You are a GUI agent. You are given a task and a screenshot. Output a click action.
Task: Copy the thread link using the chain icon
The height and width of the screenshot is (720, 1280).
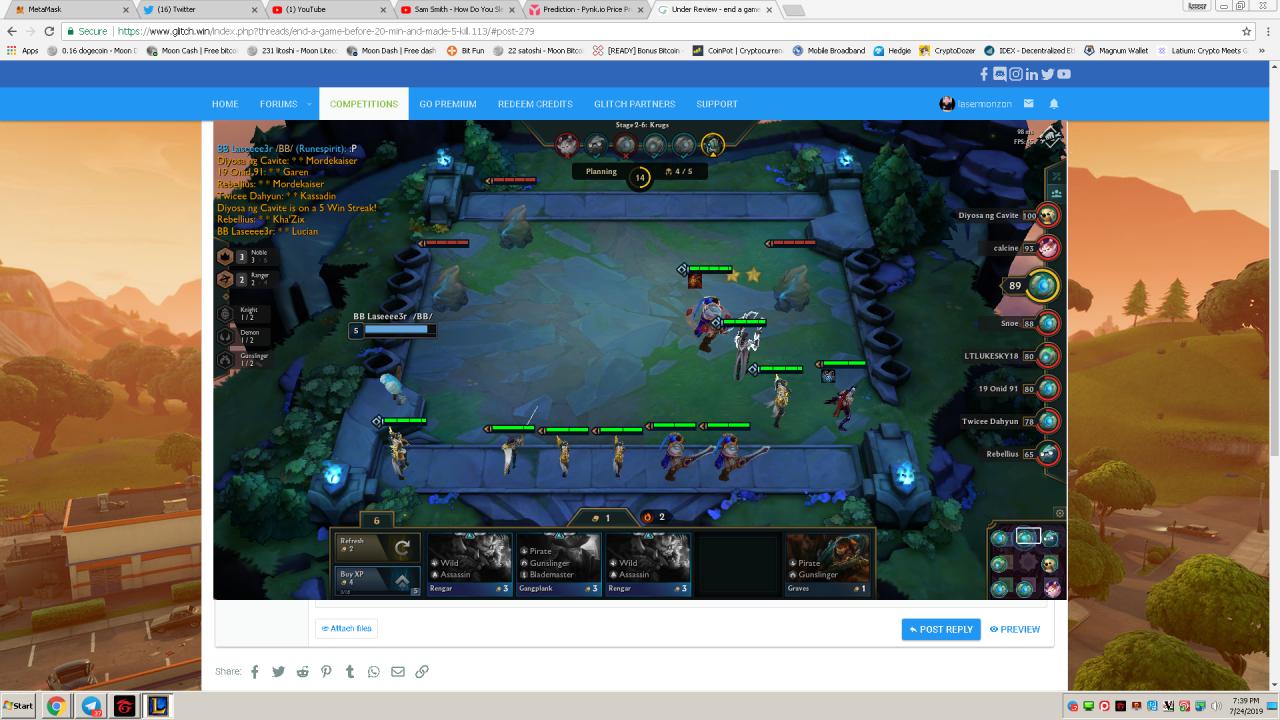[422, 672]
